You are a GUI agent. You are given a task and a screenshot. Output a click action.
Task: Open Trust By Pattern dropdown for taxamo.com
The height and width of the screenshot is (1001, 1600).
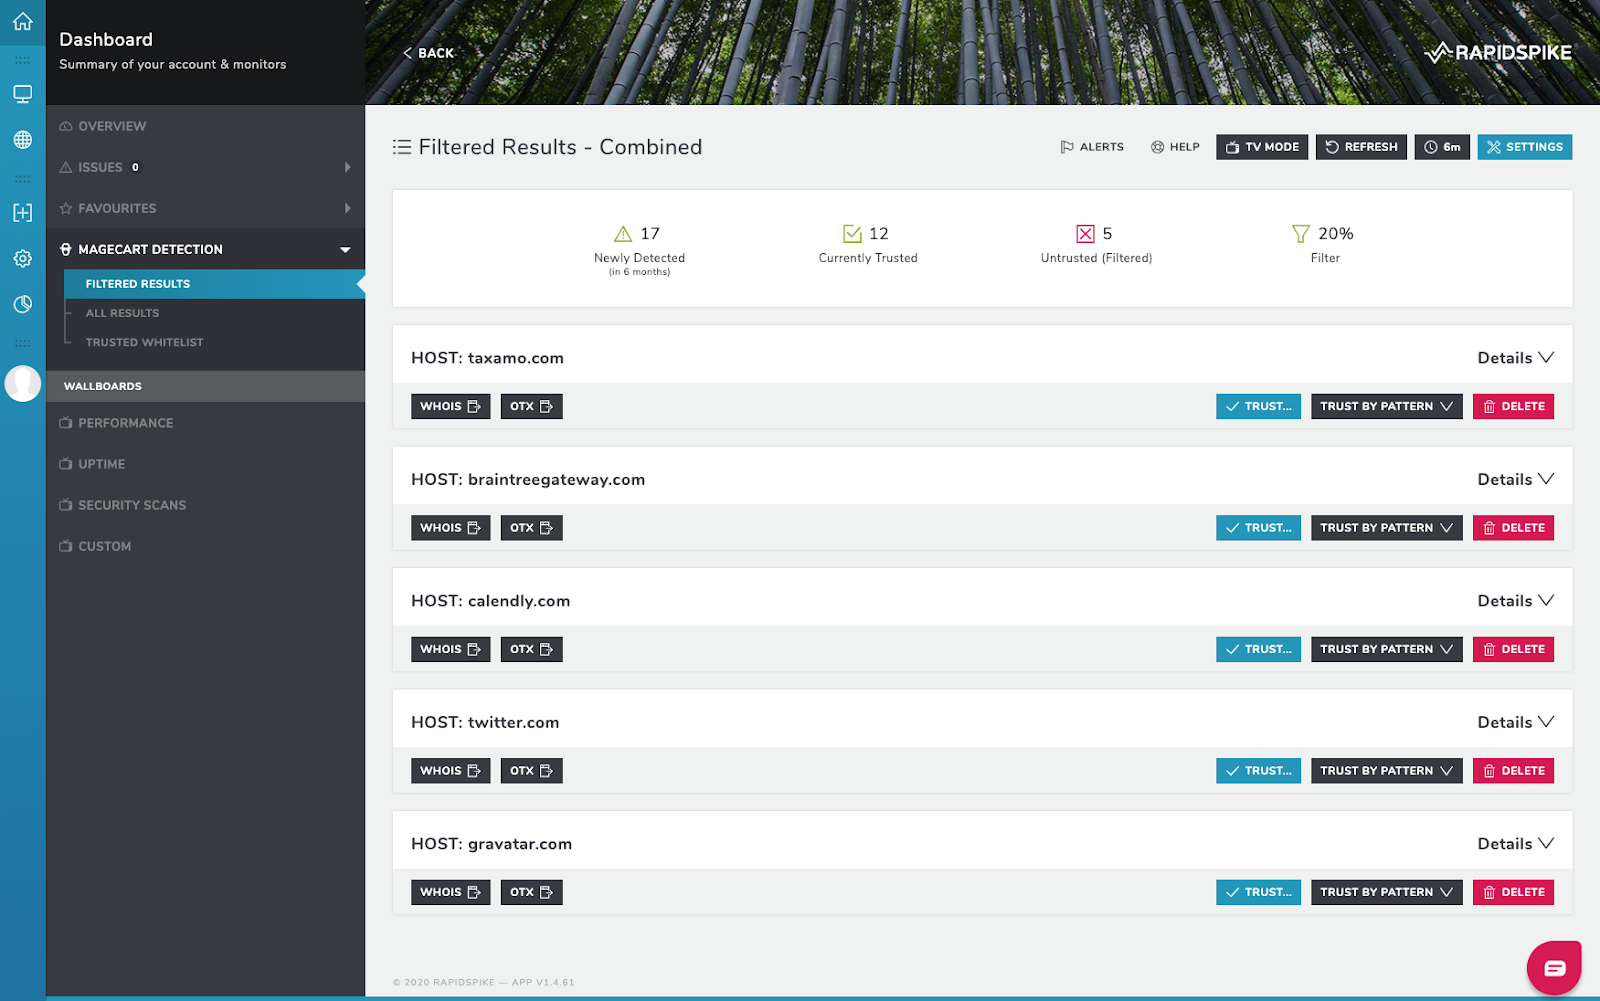click(1386, 406)
